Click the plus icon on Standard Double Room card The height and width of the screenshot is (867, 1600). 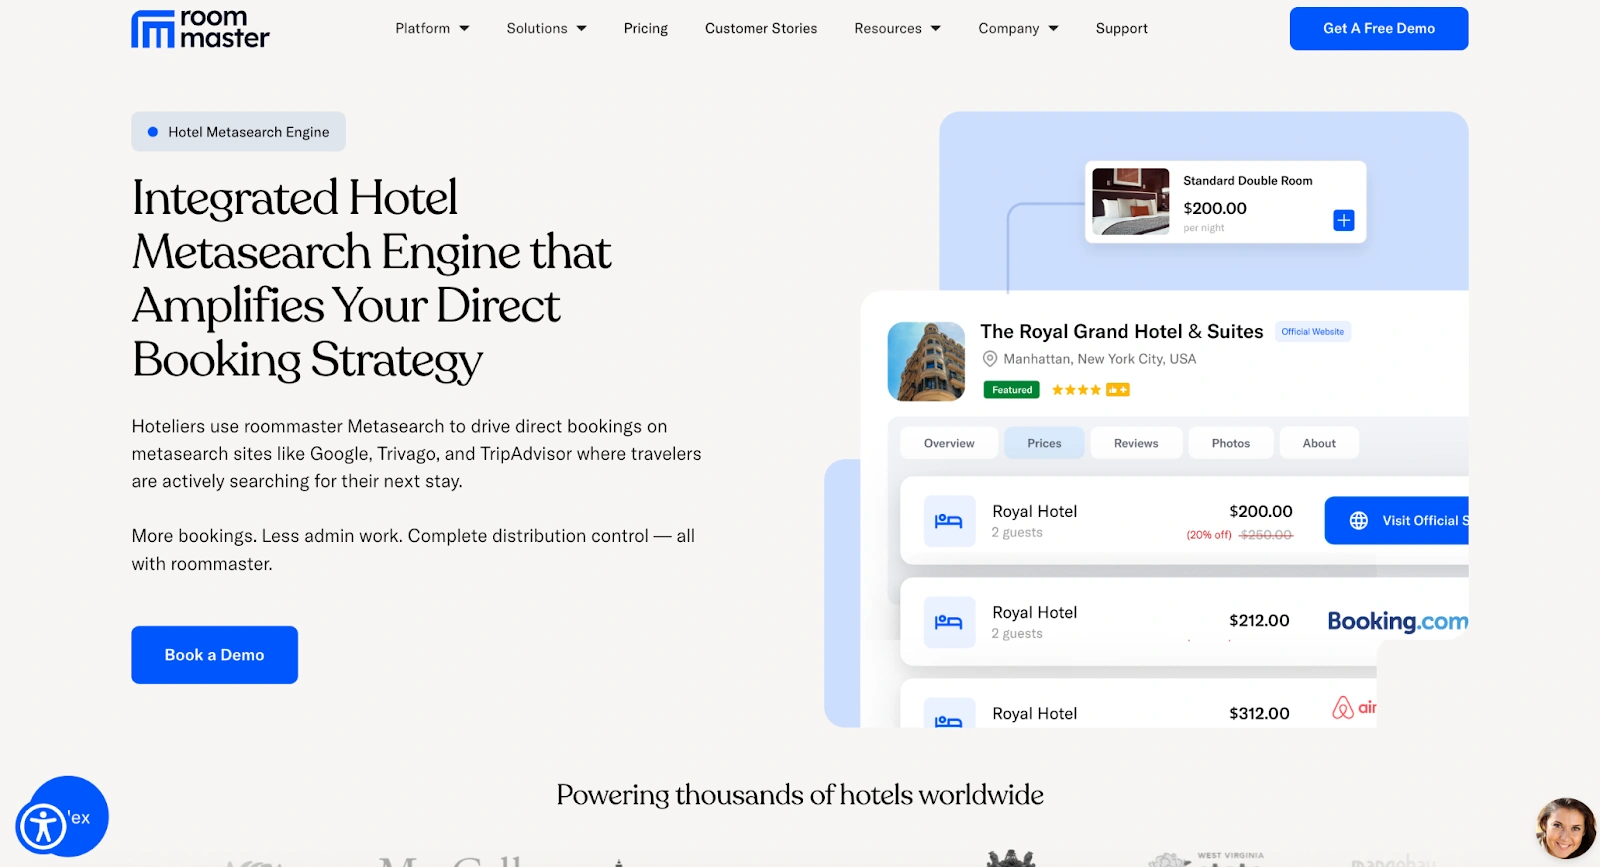(1344, 220)
